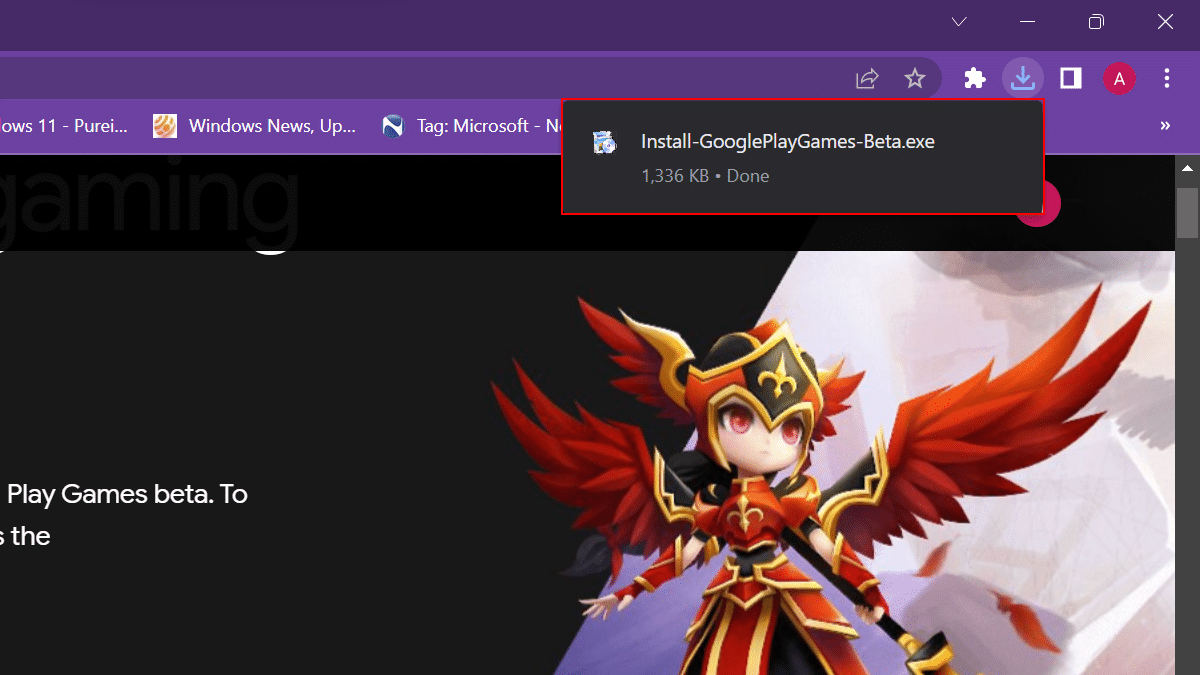
Task: Click the share this page icon
Action: tap(867, 78)
